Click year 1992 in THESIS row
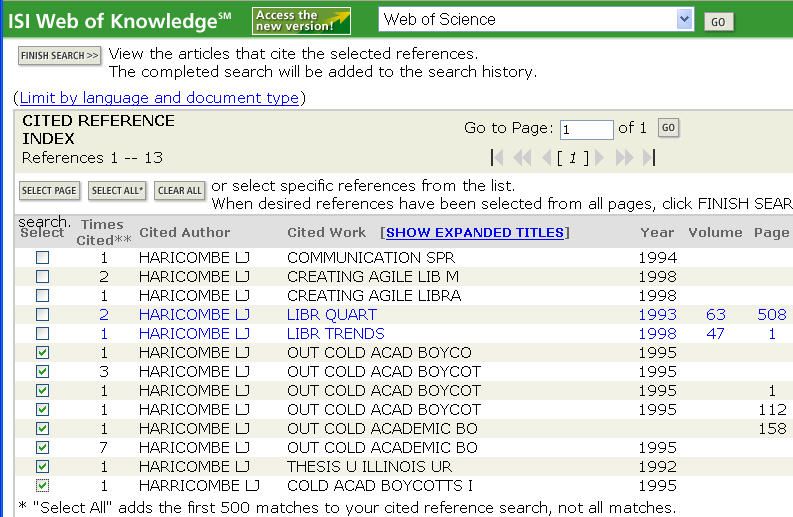This screenshot has height=517, width=793. pos(657,466)
